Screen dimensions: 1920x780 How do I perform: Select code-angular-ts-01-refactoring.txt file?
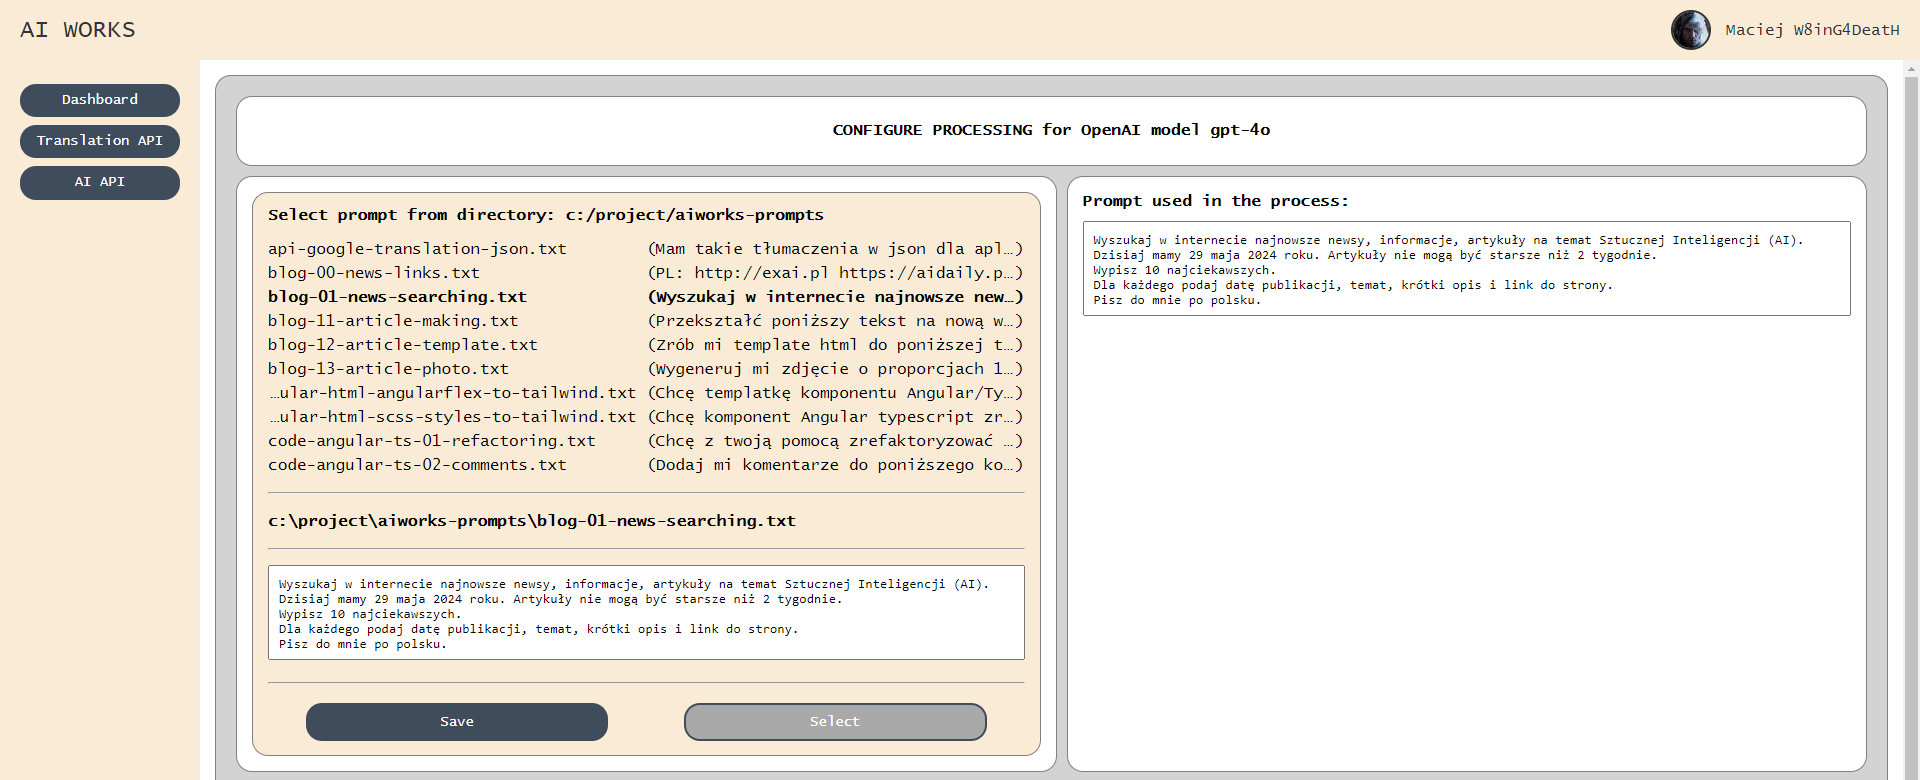tap(432, 441)
